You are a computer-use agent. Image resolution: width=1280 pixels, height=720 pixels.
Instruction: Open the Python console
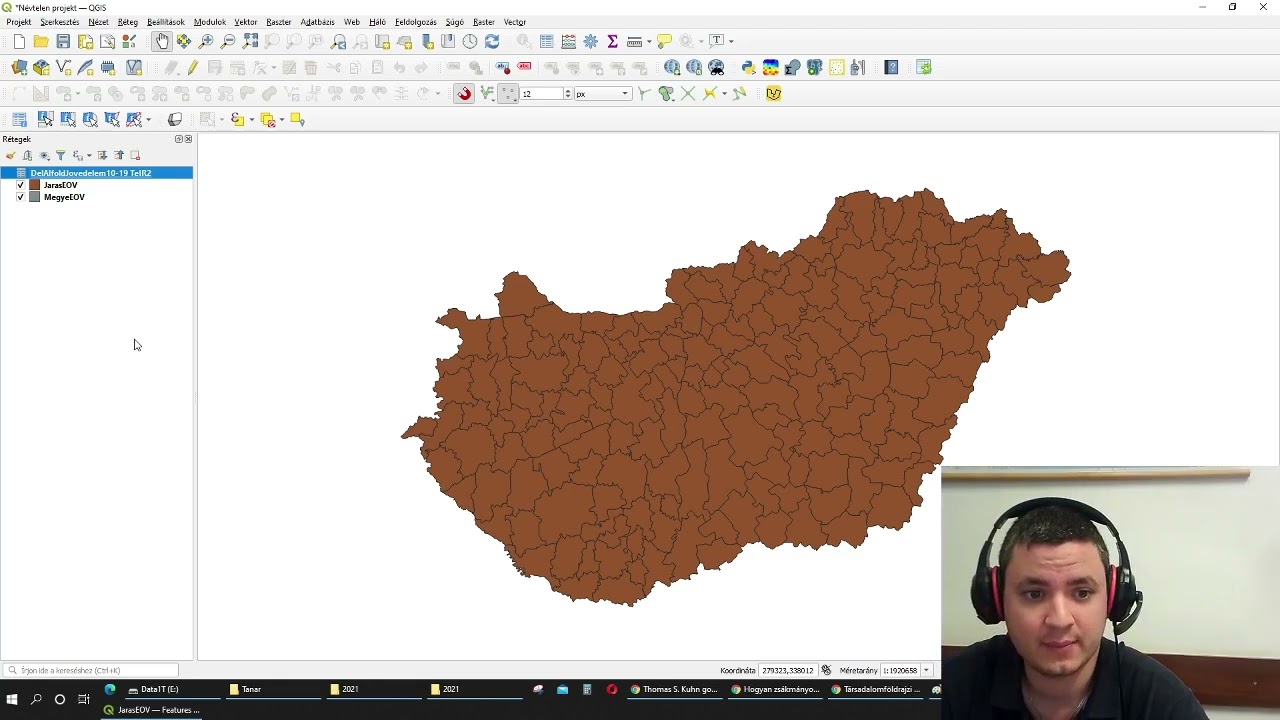point(748,67)
